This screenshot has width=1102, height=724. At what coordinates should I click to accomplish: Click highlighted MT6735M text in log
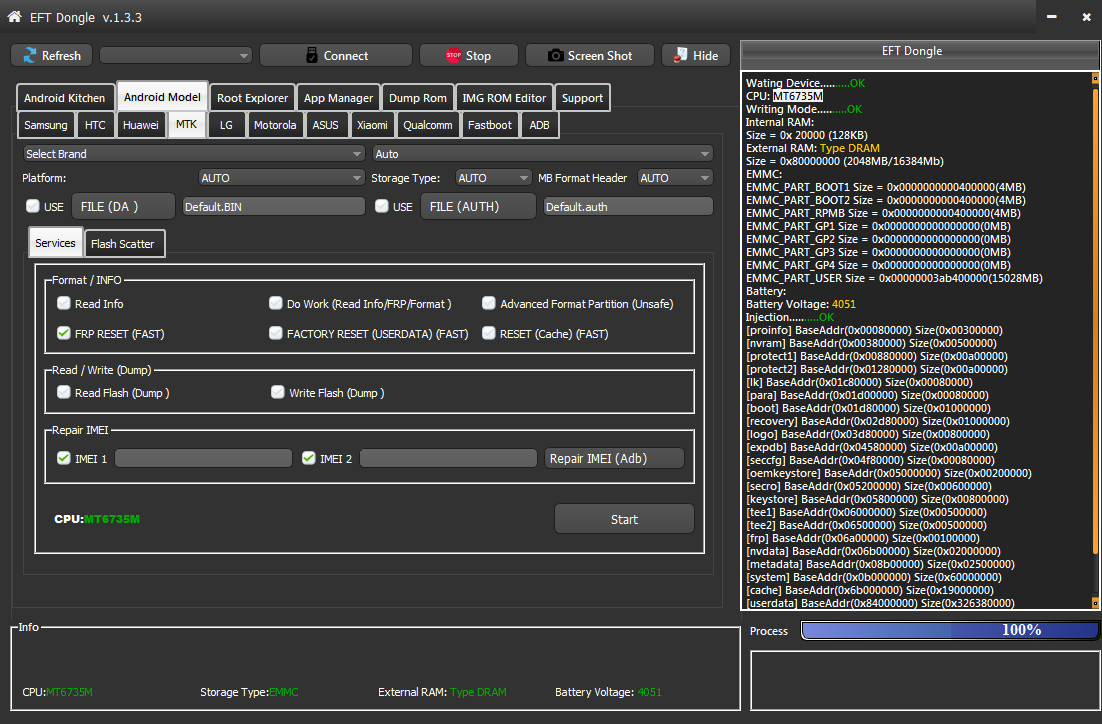pyautogui.click(x=798, y=96)
